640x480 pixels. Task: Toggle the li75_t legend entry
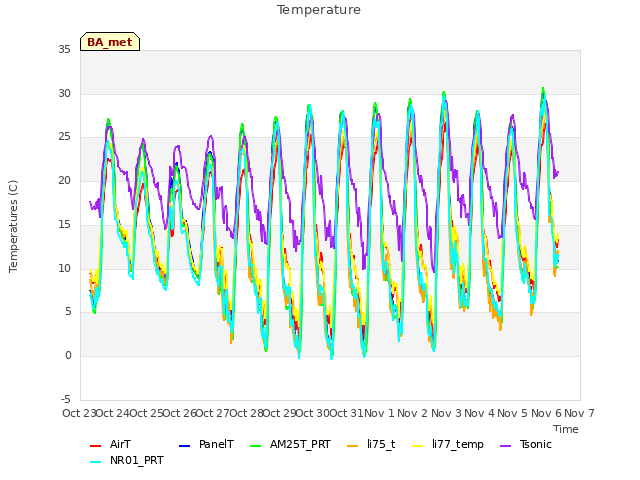(x=371, y=444)
